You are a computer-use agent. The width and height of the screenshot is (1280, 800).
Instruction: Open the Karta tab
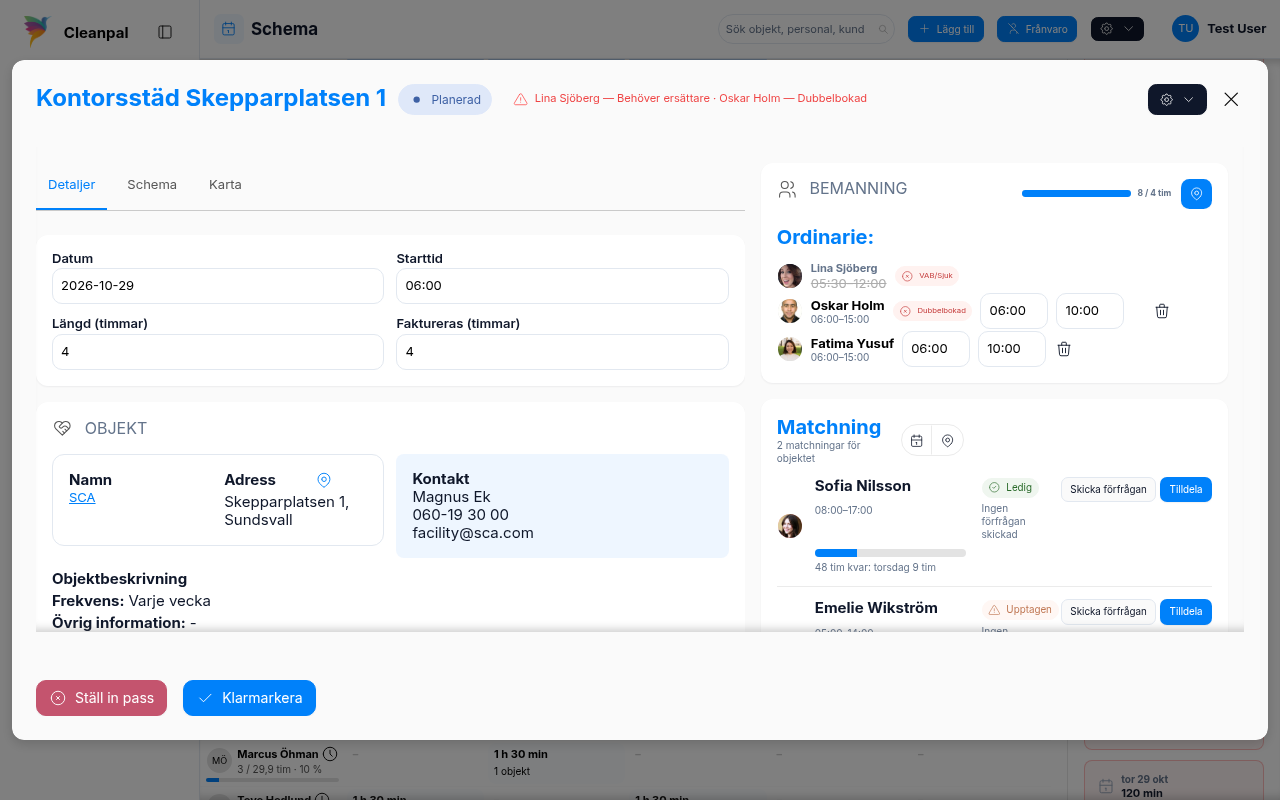click(x=225, y=185)
